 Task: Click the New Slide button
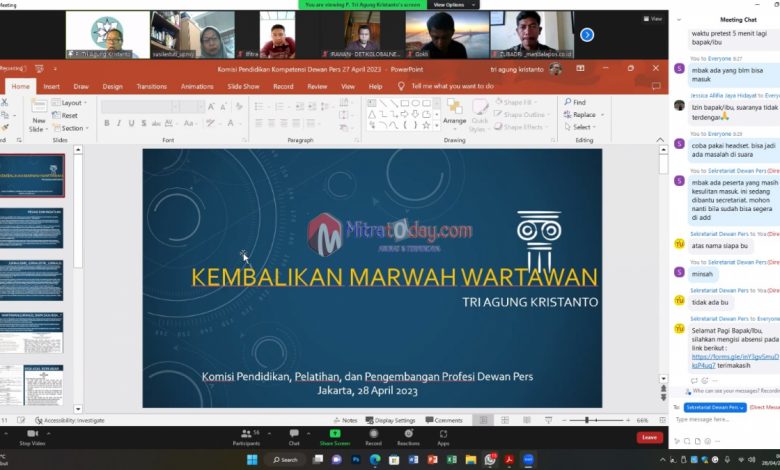38,115
